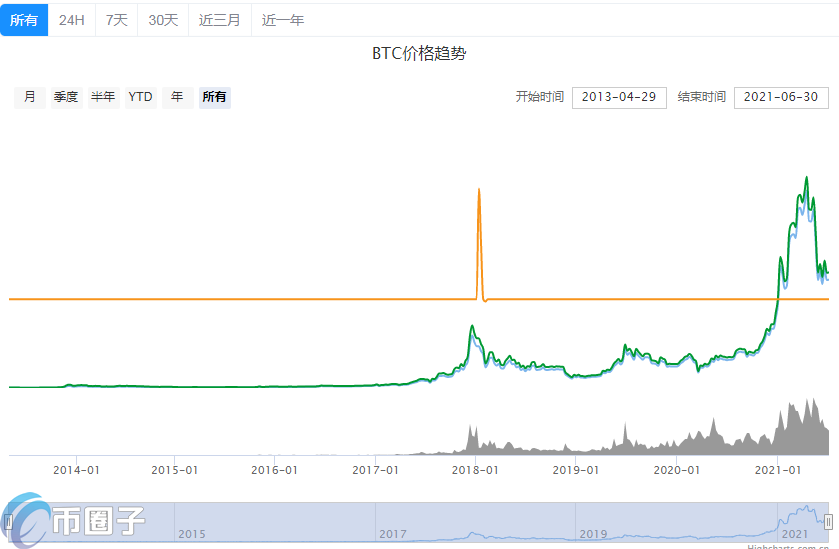Switch to the 24H tab
Screen dimensions: 839x549
72,20
